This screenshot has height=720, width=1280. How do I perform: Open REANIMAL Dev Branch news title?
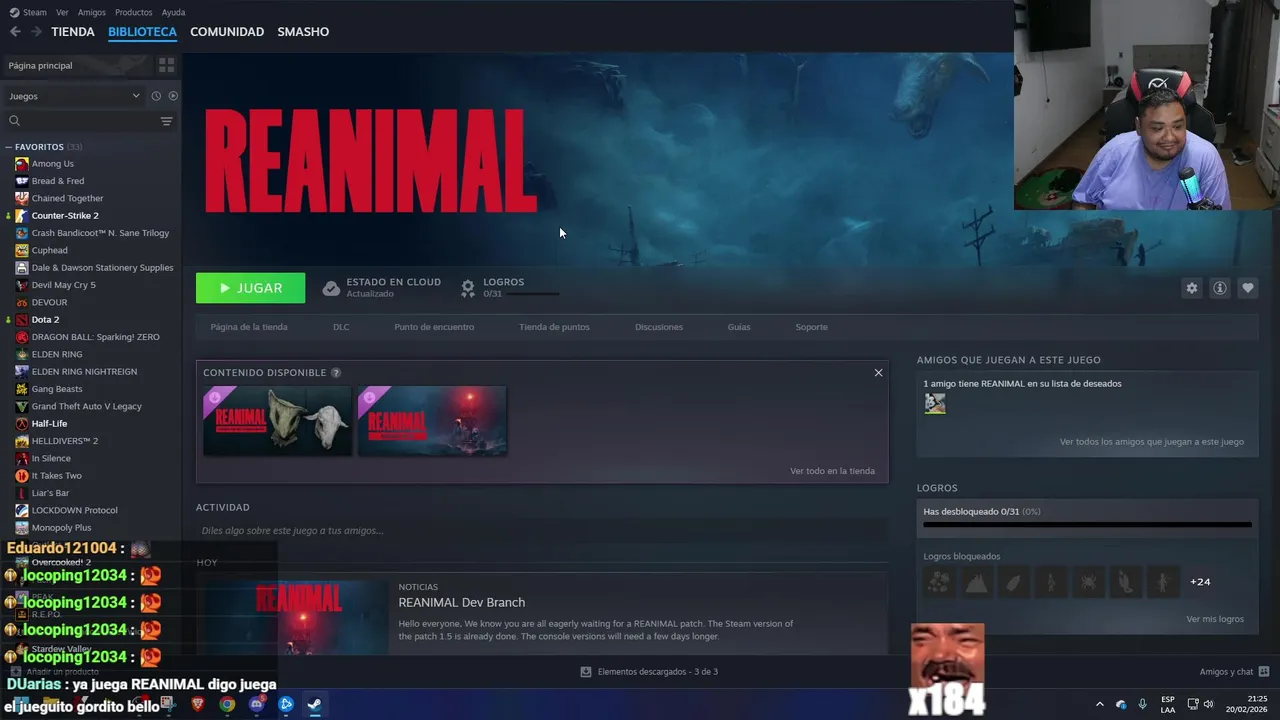(x=461, y=603)
